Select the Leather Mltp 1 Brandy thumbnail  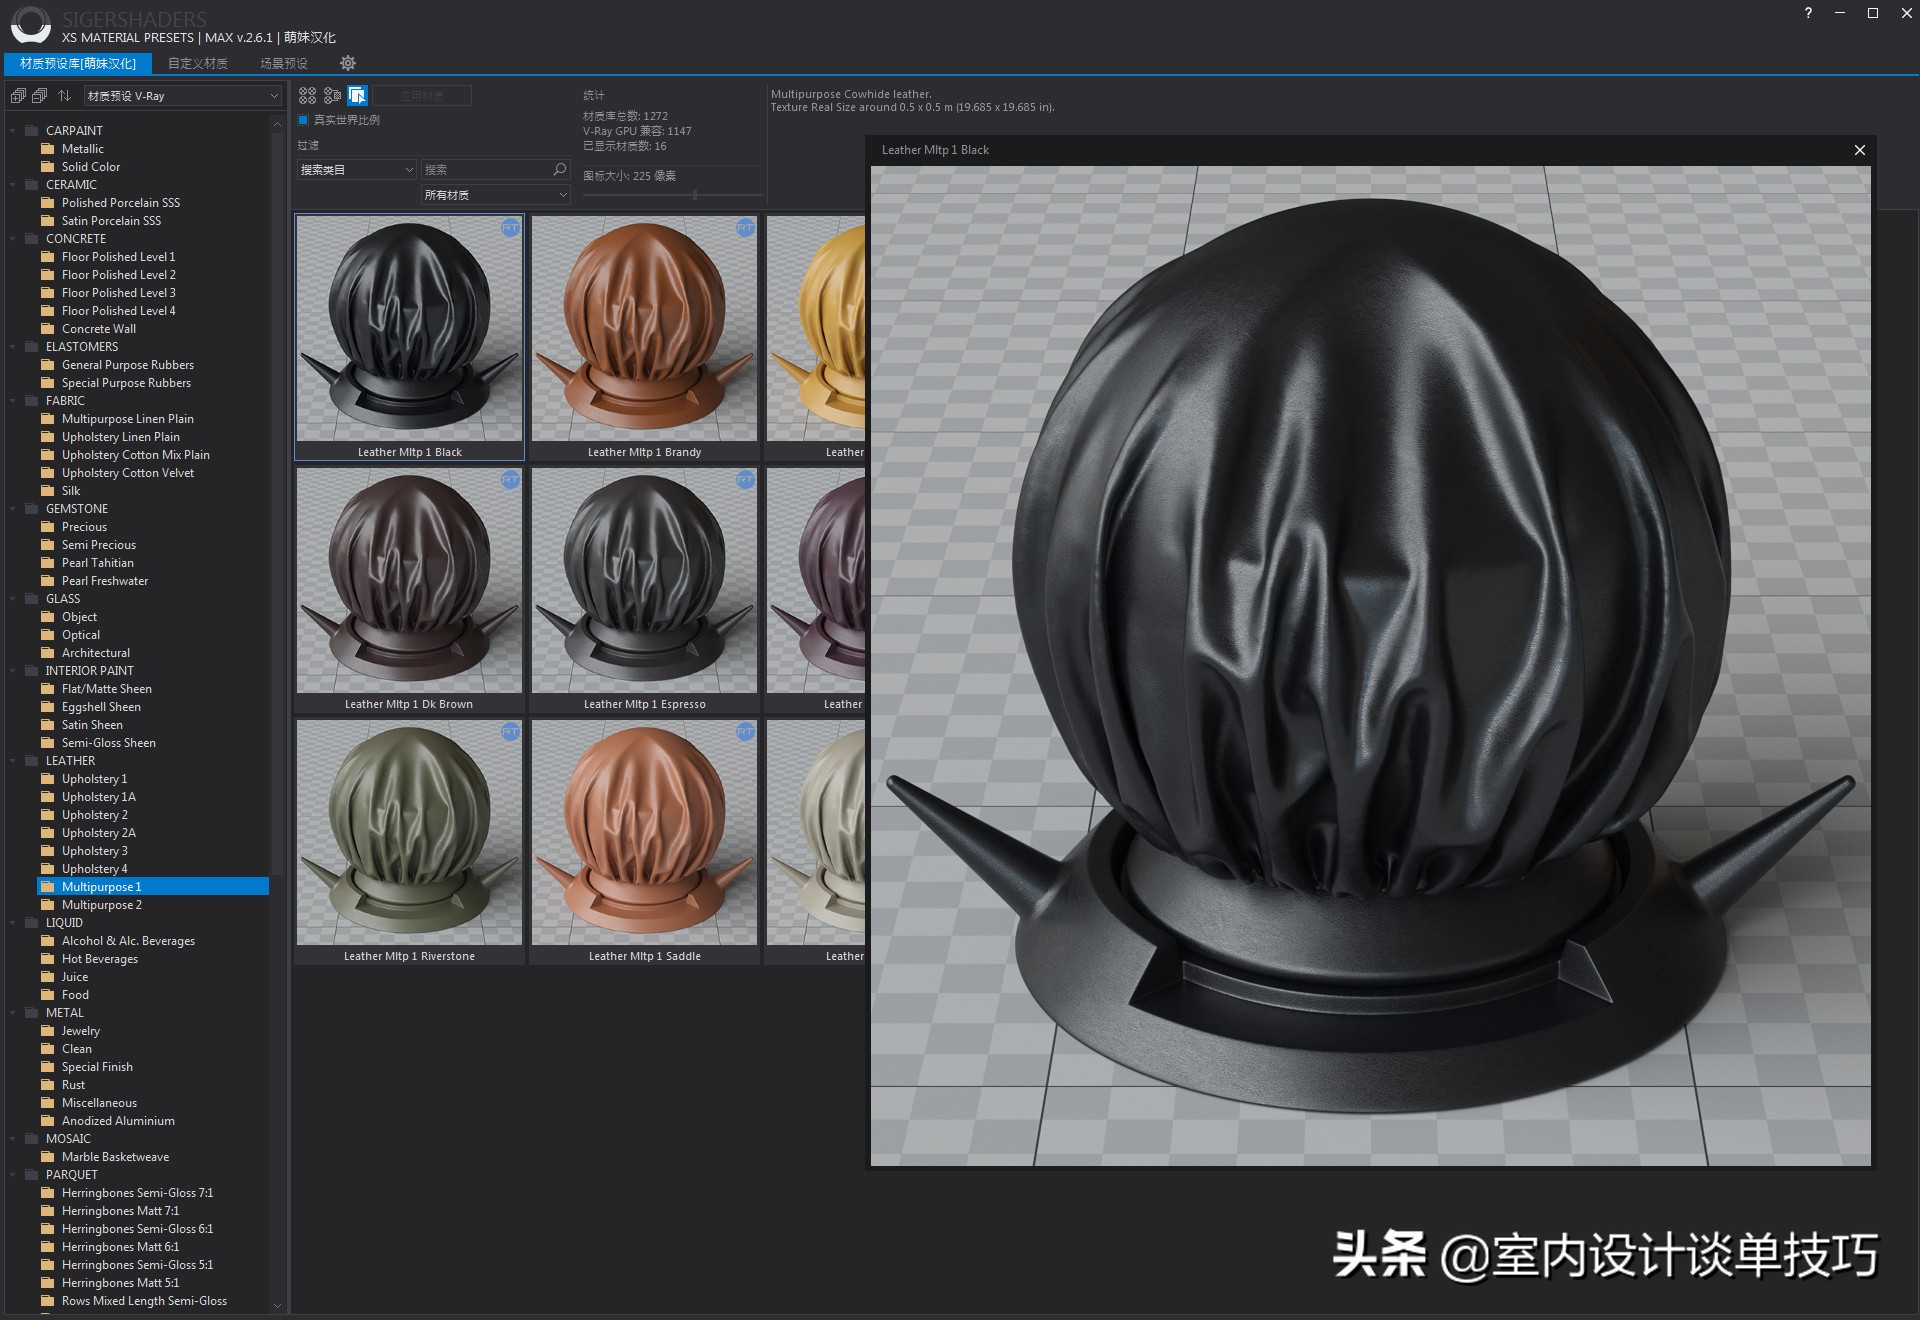pyautogui.click(x=644, y=330)
